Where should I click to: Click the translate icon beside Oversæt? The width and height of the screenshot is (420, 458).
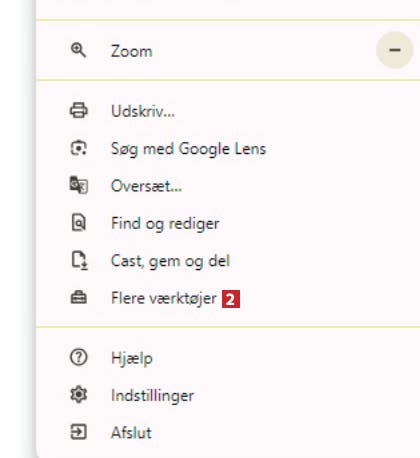(79, 185)
